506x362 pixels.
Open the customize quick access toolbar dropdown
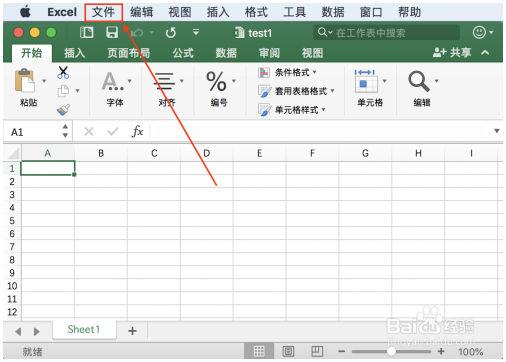coord(196,32)
